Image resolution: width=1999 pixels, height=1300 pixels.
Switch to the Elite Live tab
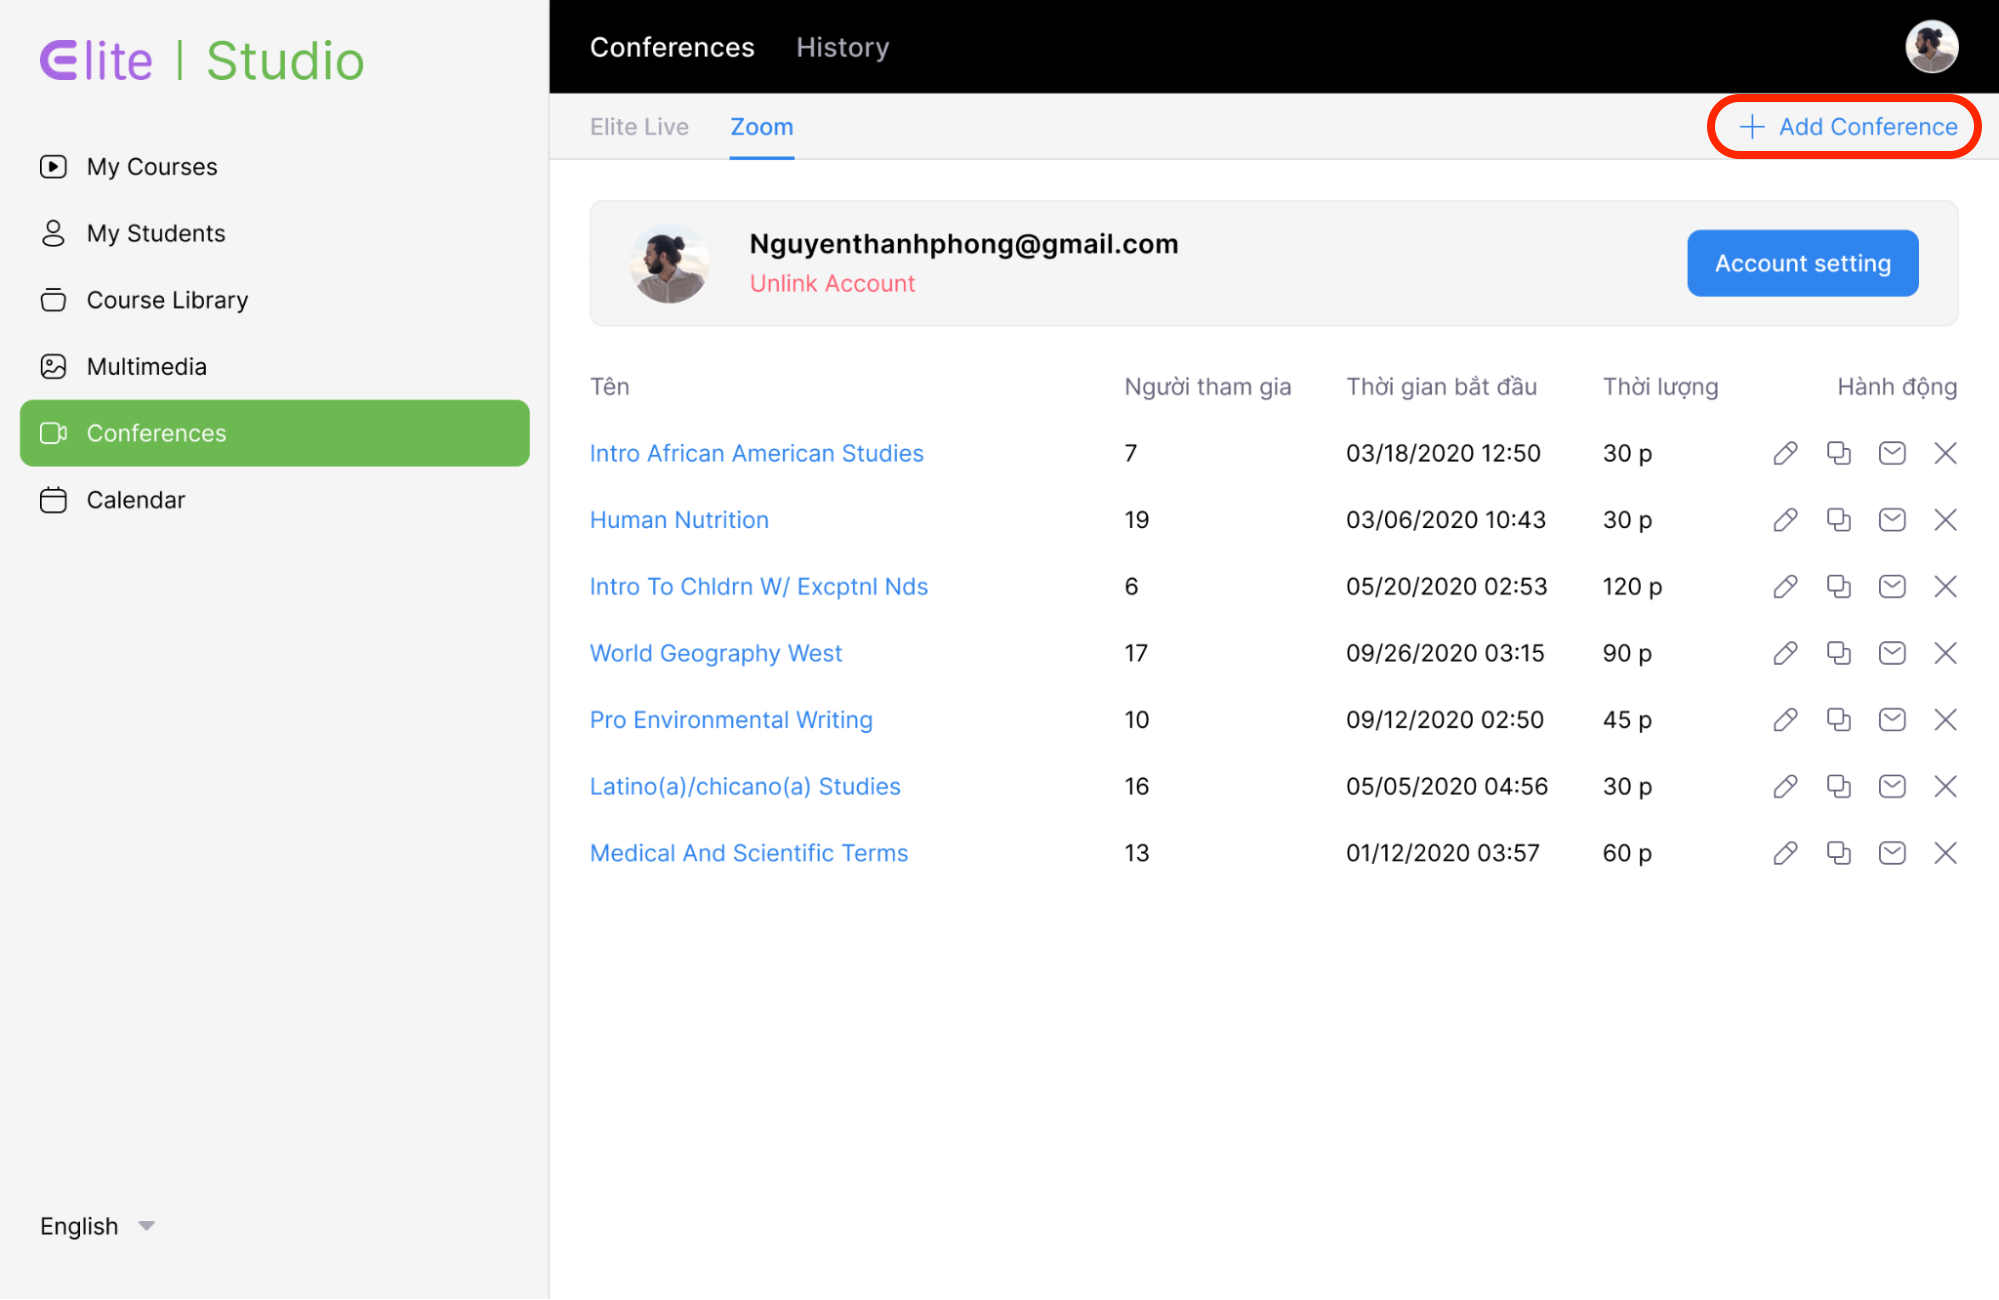[x=639, y=127]
